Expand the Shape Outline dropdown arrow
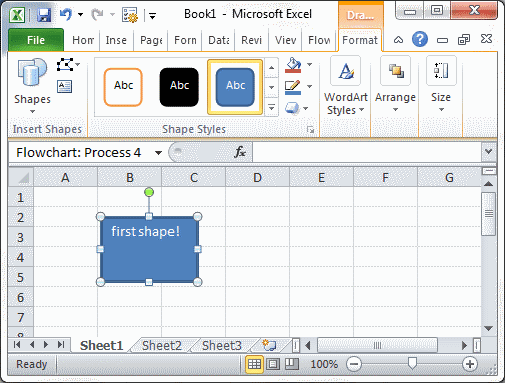This screenshot has height=383, width=505. [310, 87]
